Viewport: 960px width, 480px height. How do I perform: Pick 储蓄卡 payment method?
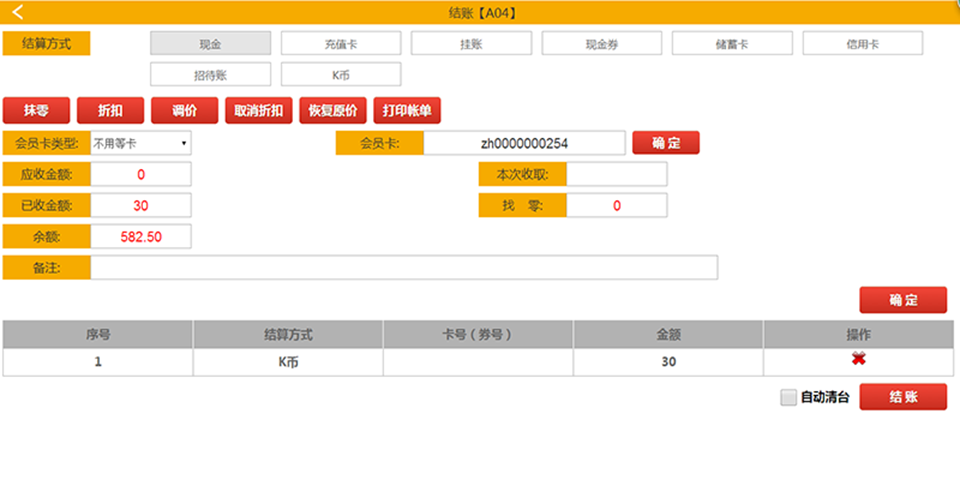[732, 44]
